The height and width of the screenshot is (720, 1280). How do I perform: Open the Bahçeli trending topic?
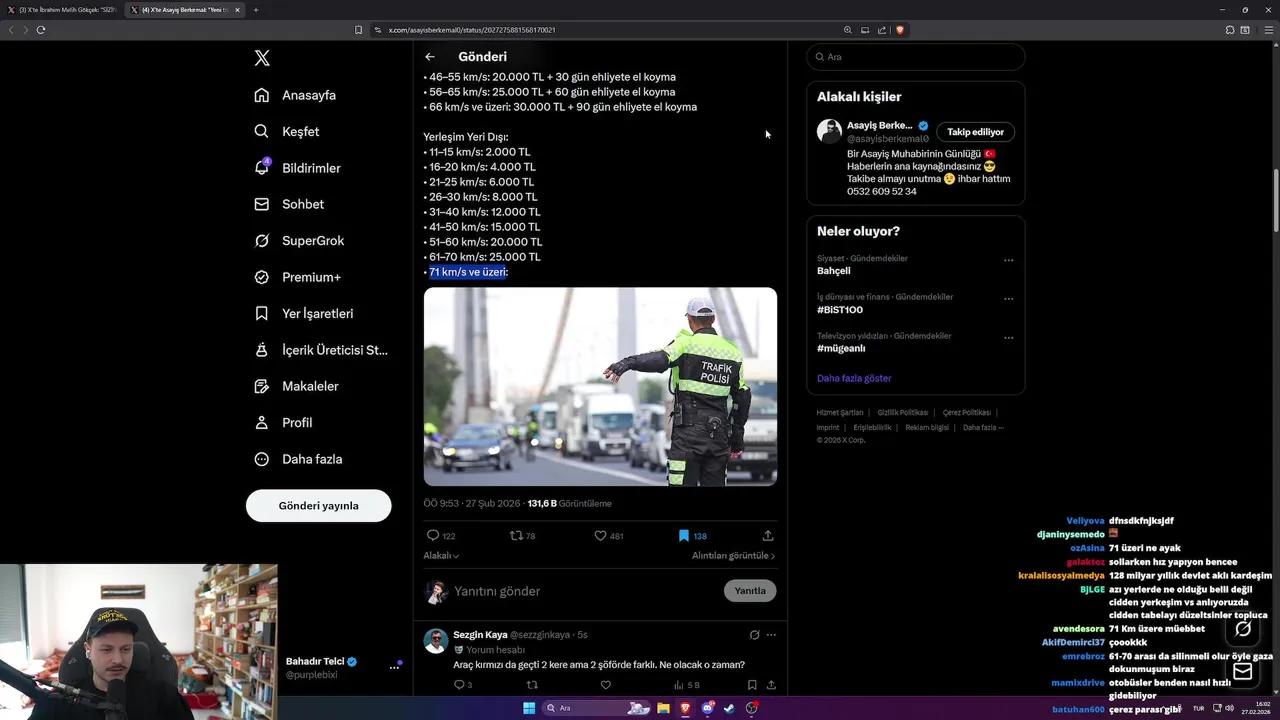(x=834, y=271)
